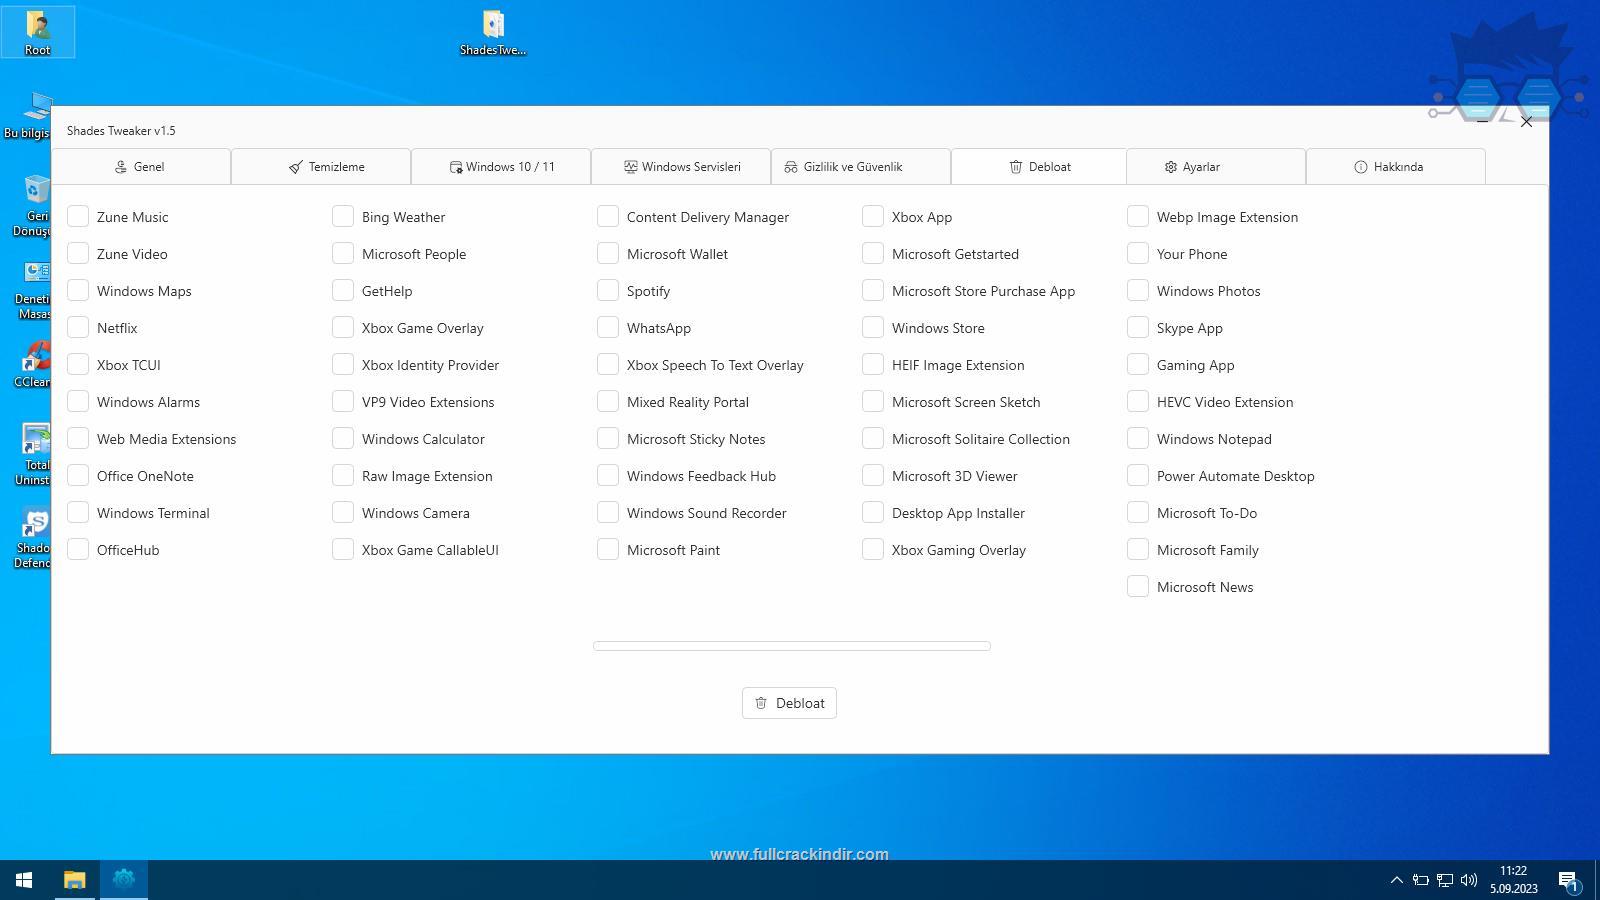Select the Root desktop icon
The height and width of the screenshot is (900, 1600).
(x=38, y=32)
